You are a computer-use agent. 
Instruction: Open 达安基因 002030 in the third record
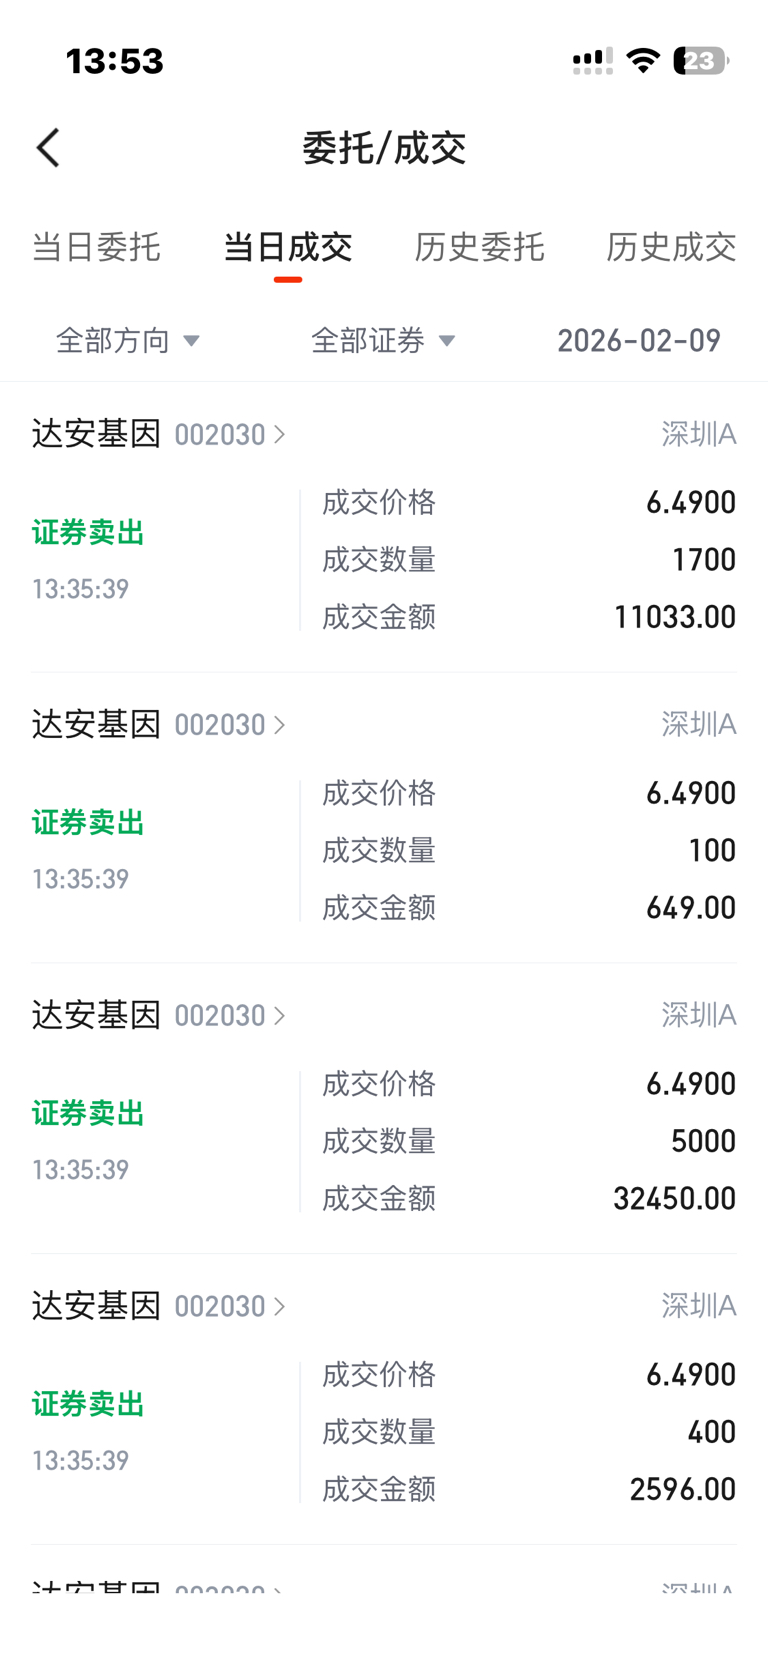(158, 1015)
